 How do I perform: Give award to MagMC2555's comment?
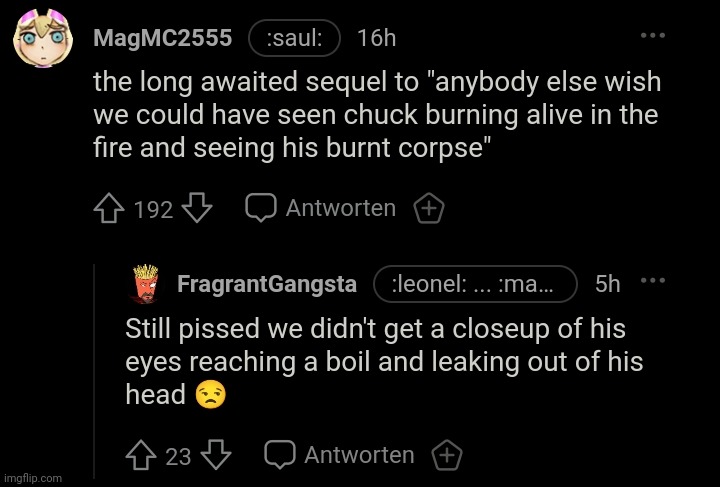coord(429,209)
